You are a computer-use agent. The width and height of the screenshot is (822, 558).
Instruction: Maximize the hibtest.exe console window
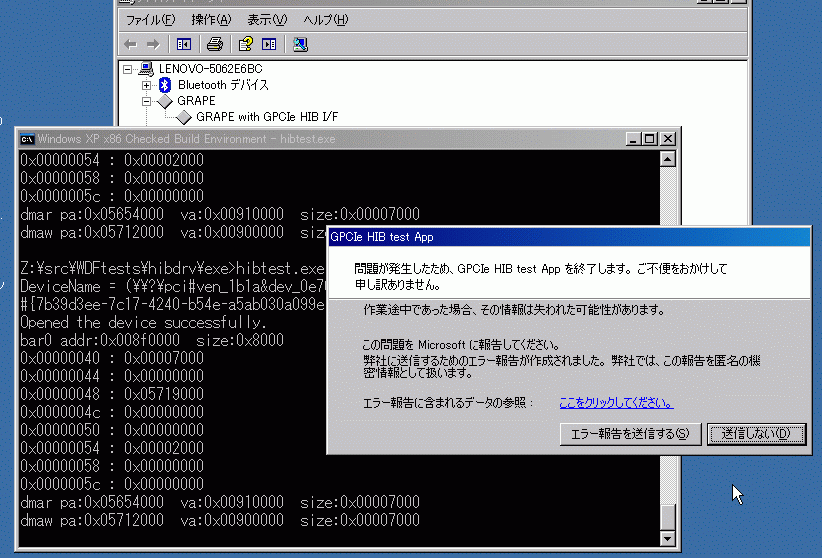[x=650, y=139]
